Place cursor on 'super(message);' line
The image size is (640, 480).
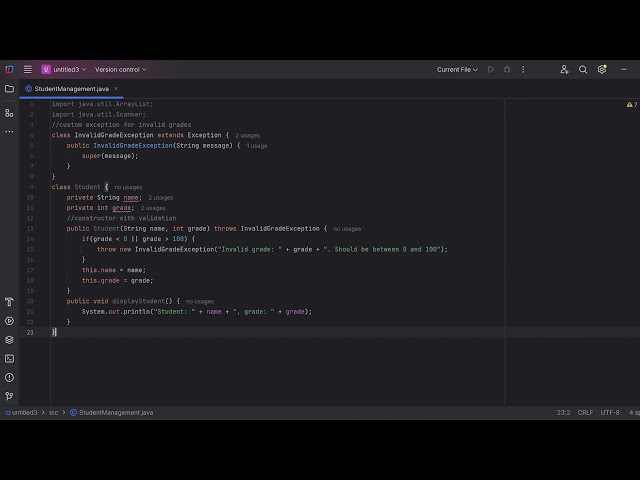[110, 156]
